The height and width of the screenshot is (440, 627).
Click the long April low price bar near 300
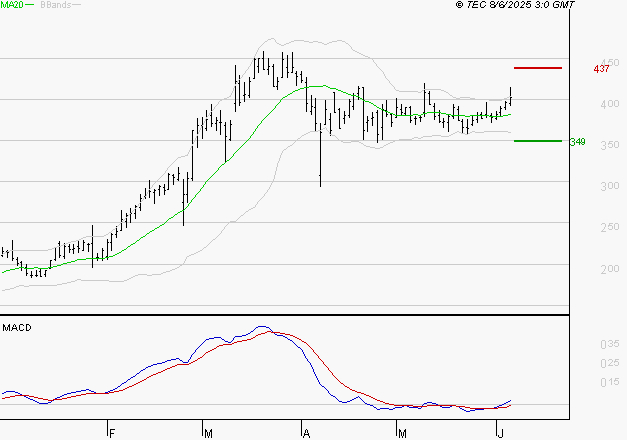point(320,155)
